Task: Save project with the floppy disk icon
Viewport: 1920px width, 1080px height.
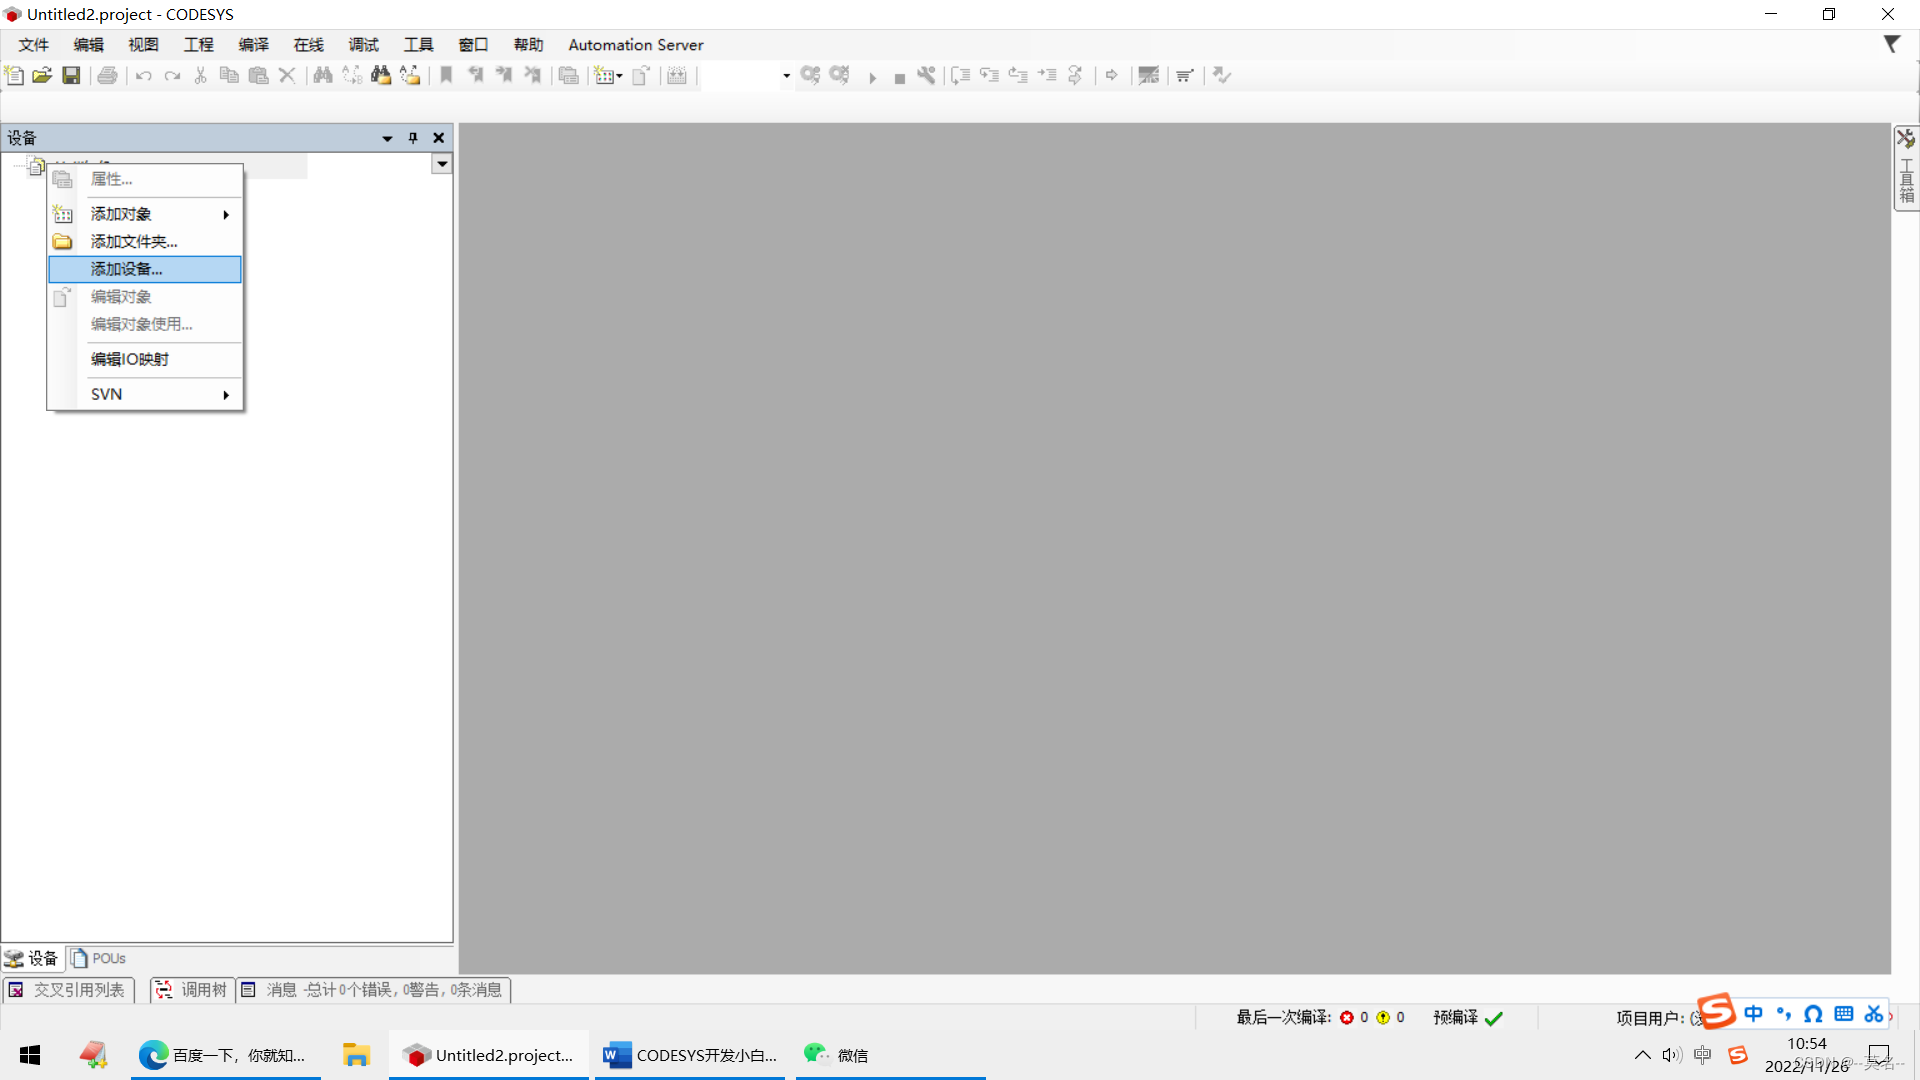Action: 71,75
